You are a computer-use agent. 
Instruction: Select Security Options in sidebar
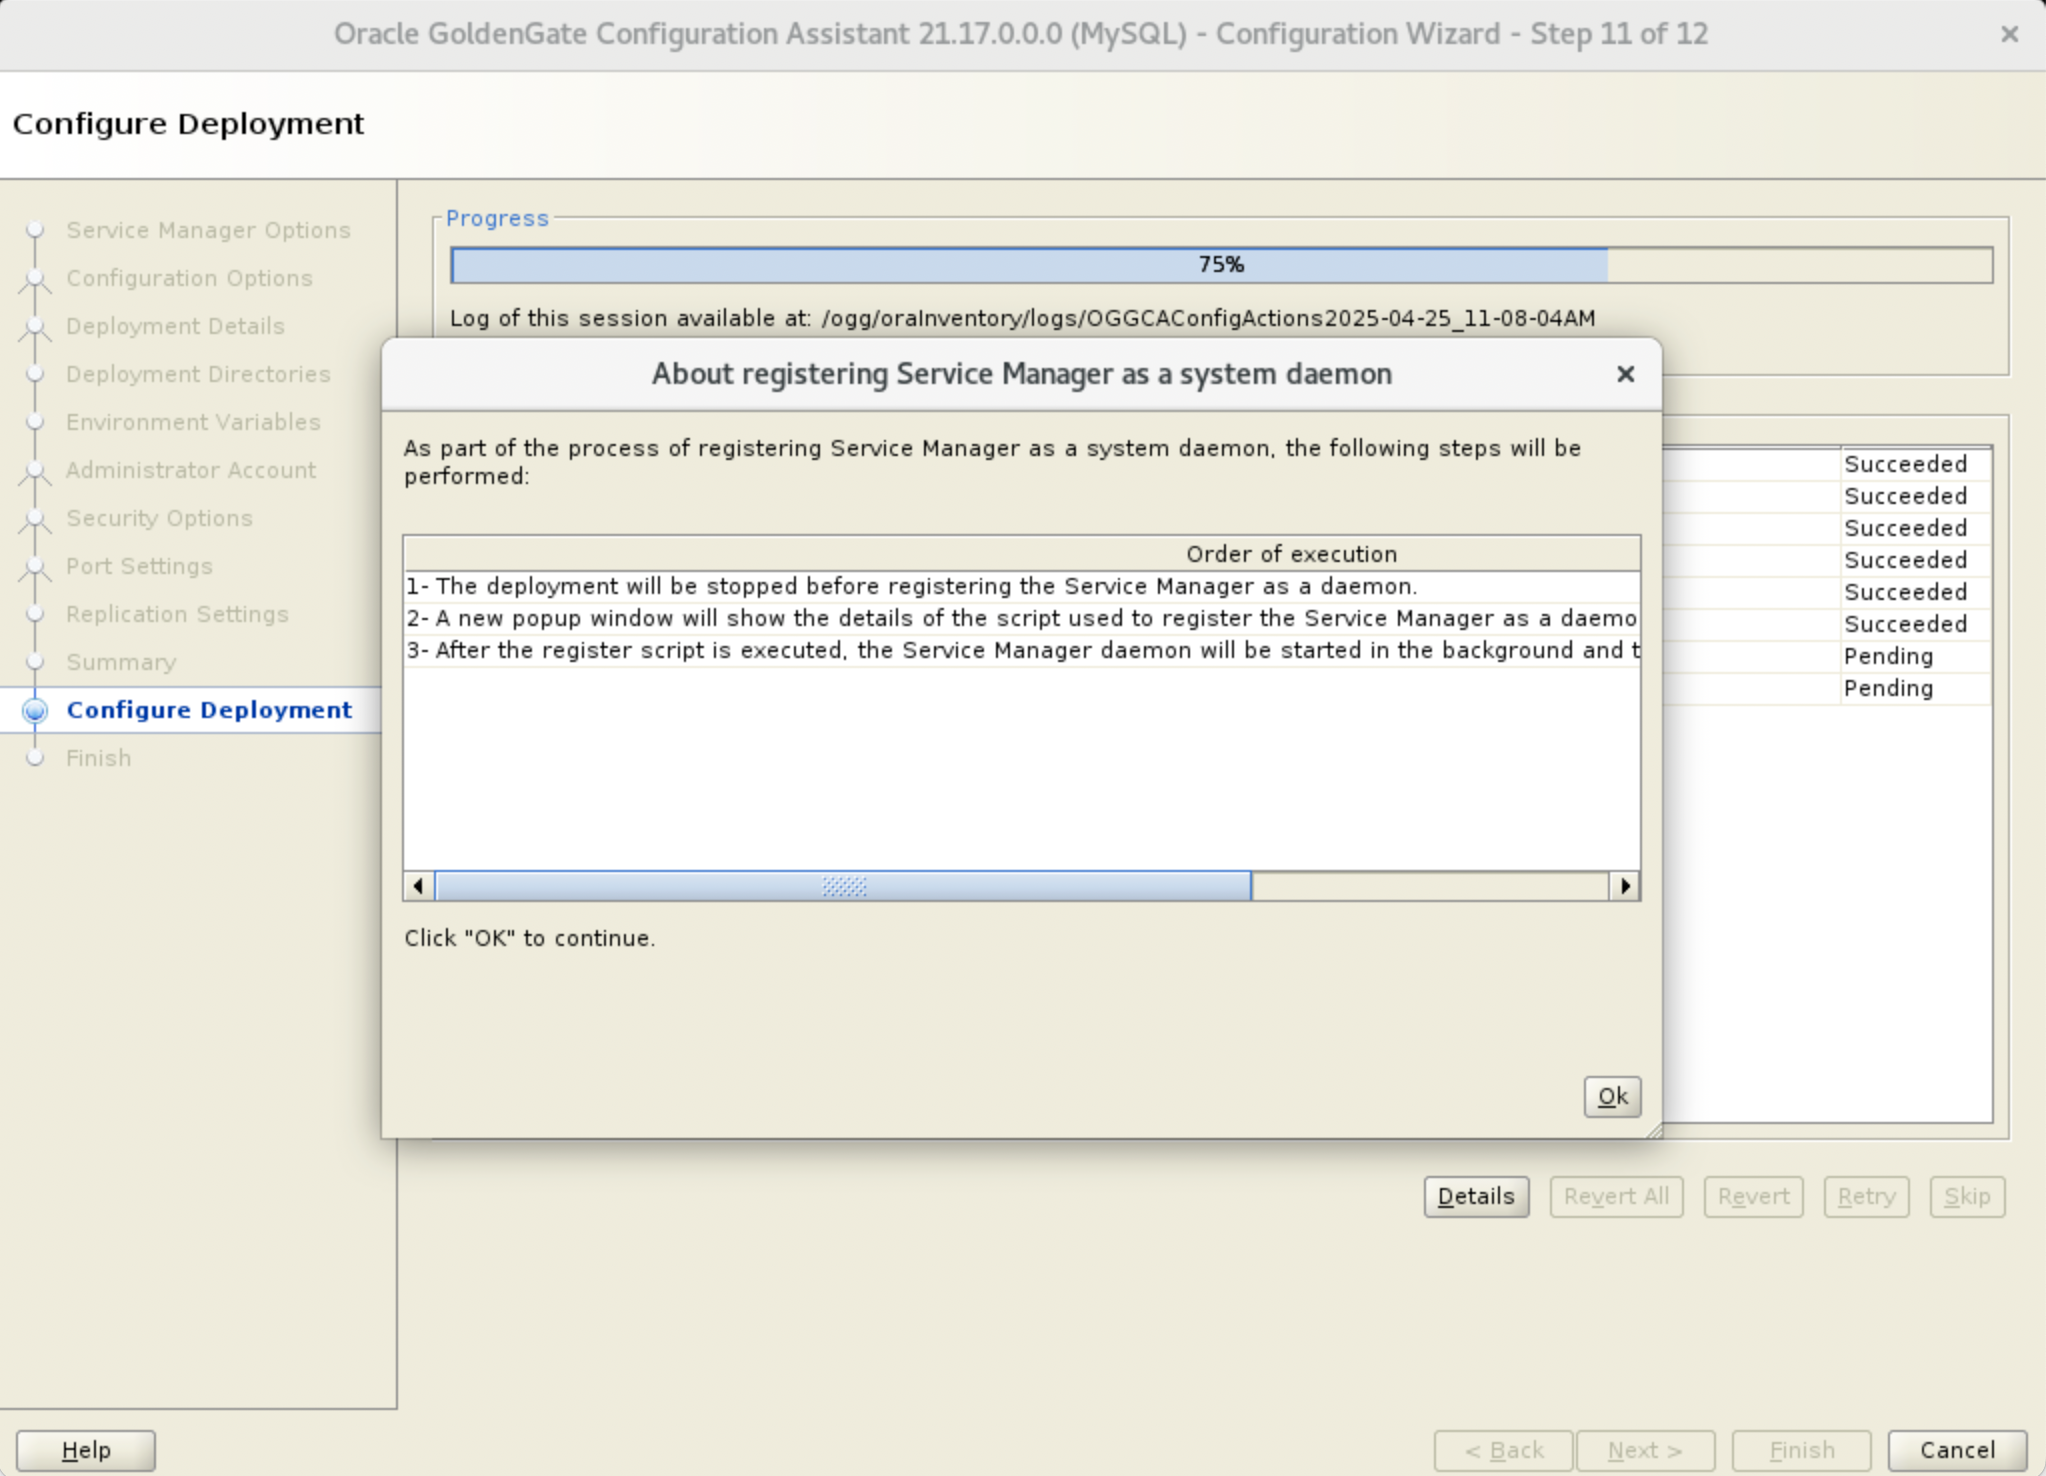(x=159, y=518)
